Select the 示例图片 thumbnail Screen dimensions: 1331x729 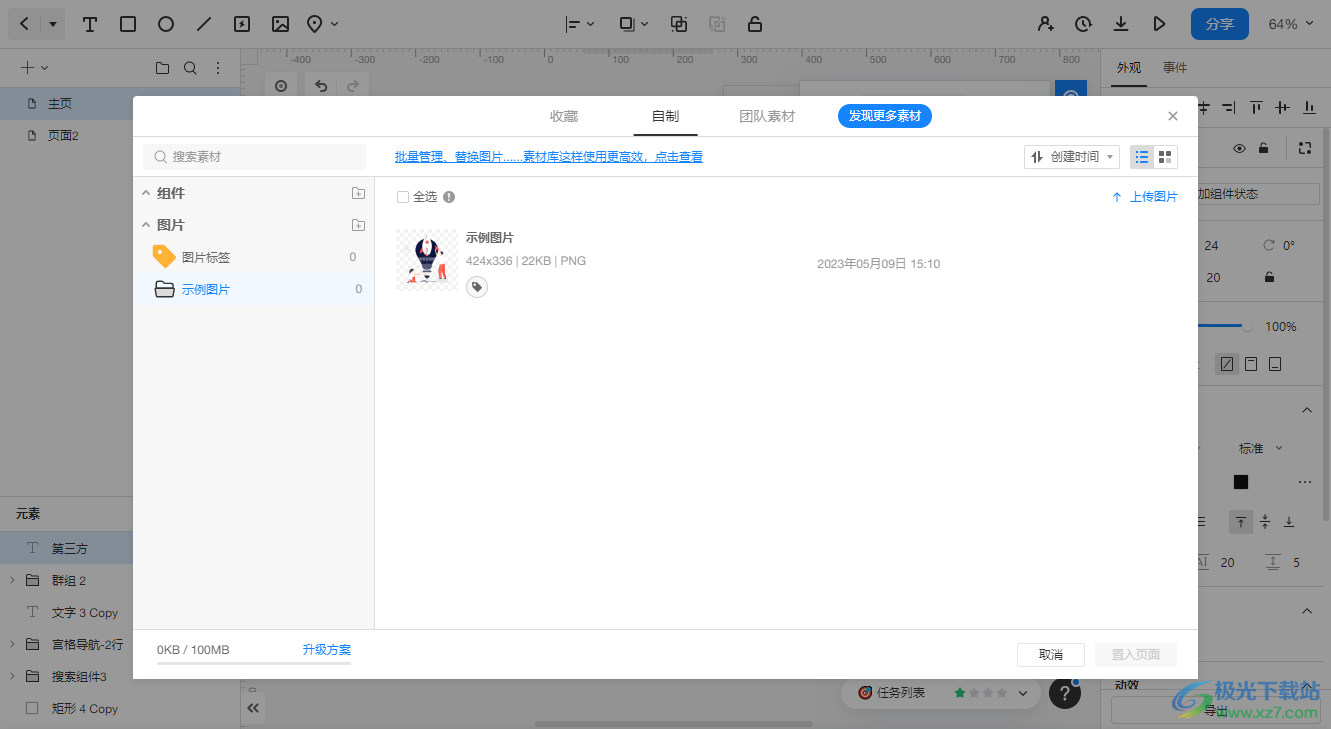[x=427, y=259]
